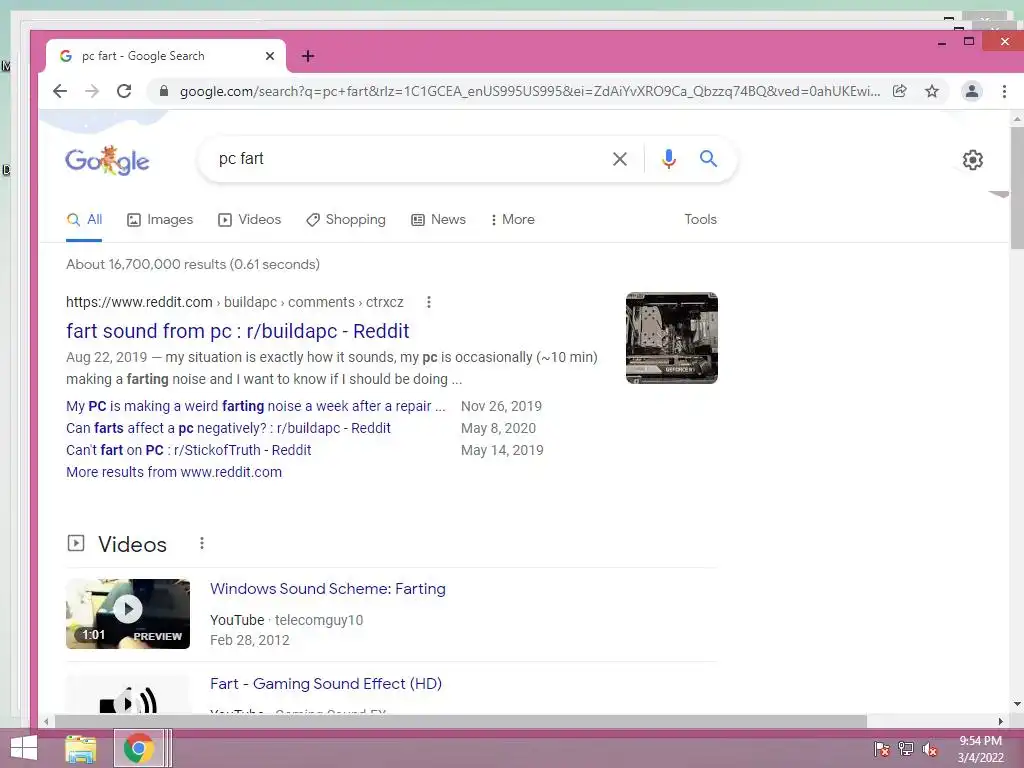
Task: Click the vertical scrollbar thumb
Action: tap(1017, 188)
